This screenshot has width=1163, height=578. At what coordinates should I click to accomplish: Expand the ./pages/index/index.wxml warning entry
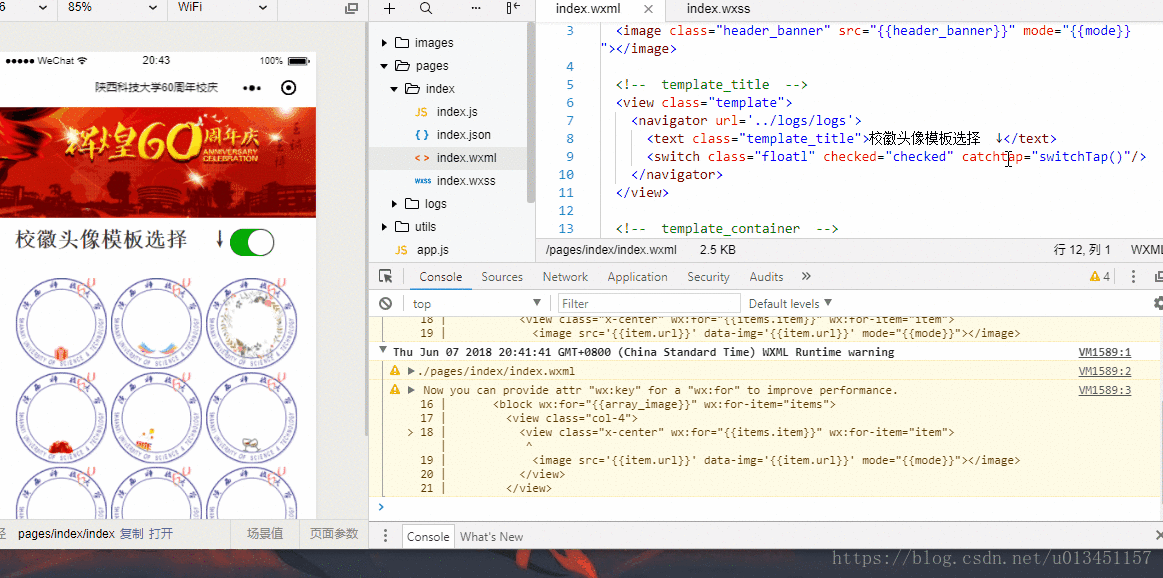(x=412, y=370)
